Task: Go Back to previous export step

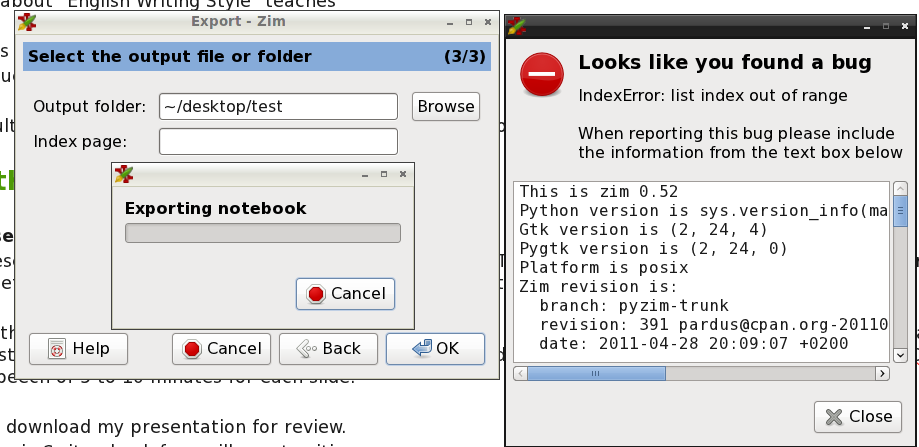Action: coord(327,348)
